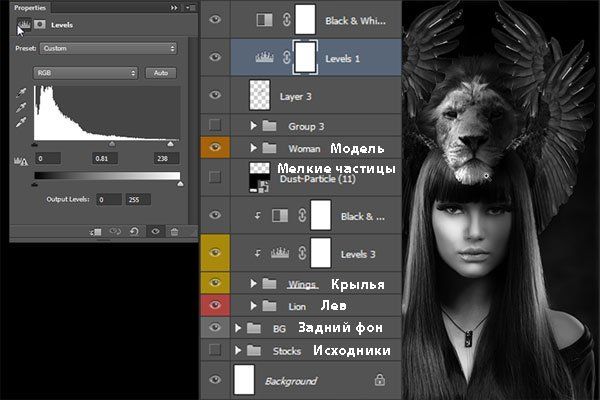Hide the Levels 1 layer
Screen dimensions: 600x400
click(x=215, y=57)
